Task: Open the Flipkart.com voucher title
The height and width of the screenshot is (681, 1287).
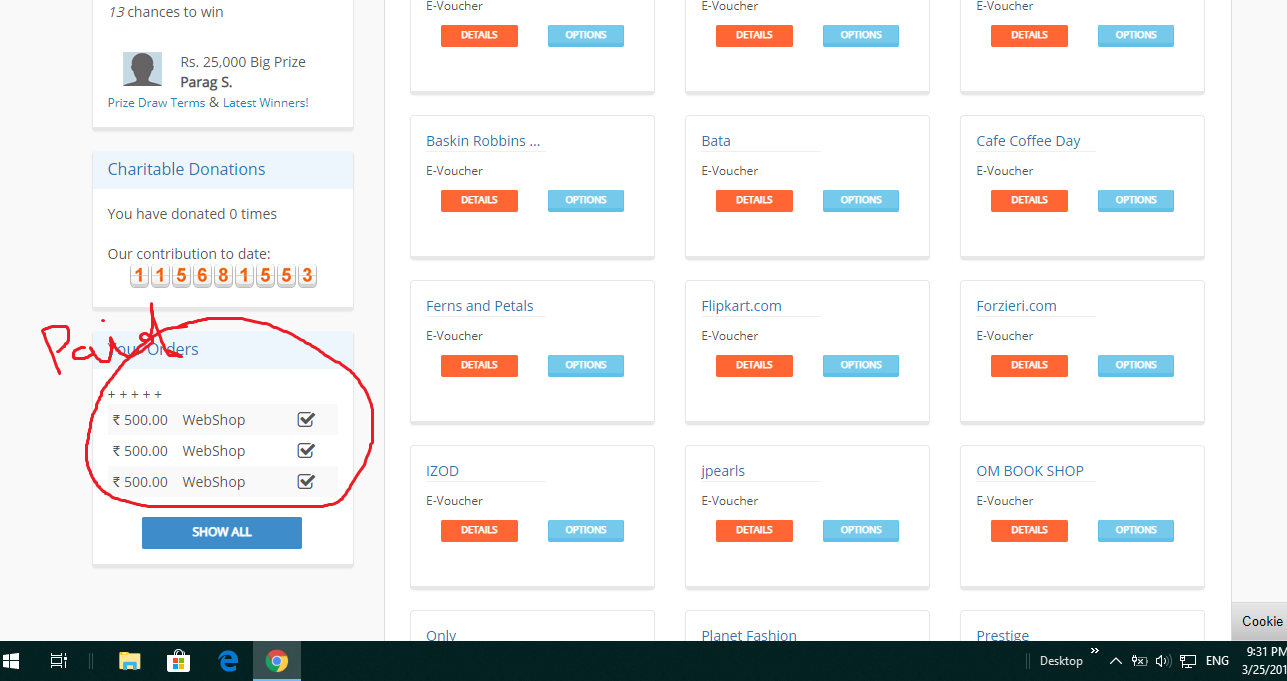Action: (741, 306)
